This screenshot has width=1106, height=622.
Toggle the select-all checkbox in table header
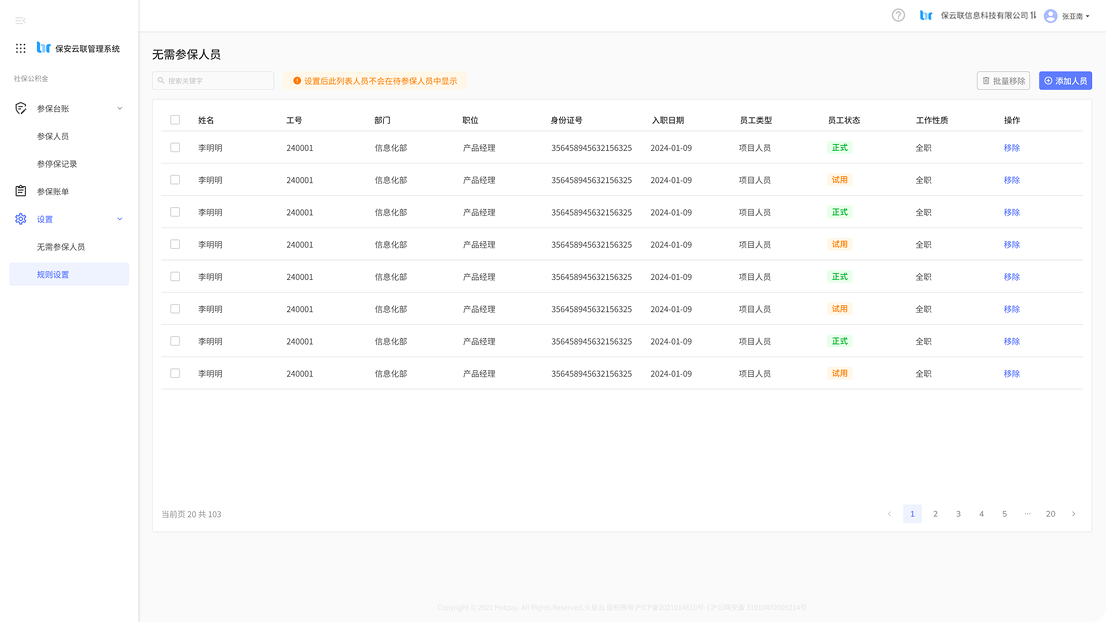[175, 120]
